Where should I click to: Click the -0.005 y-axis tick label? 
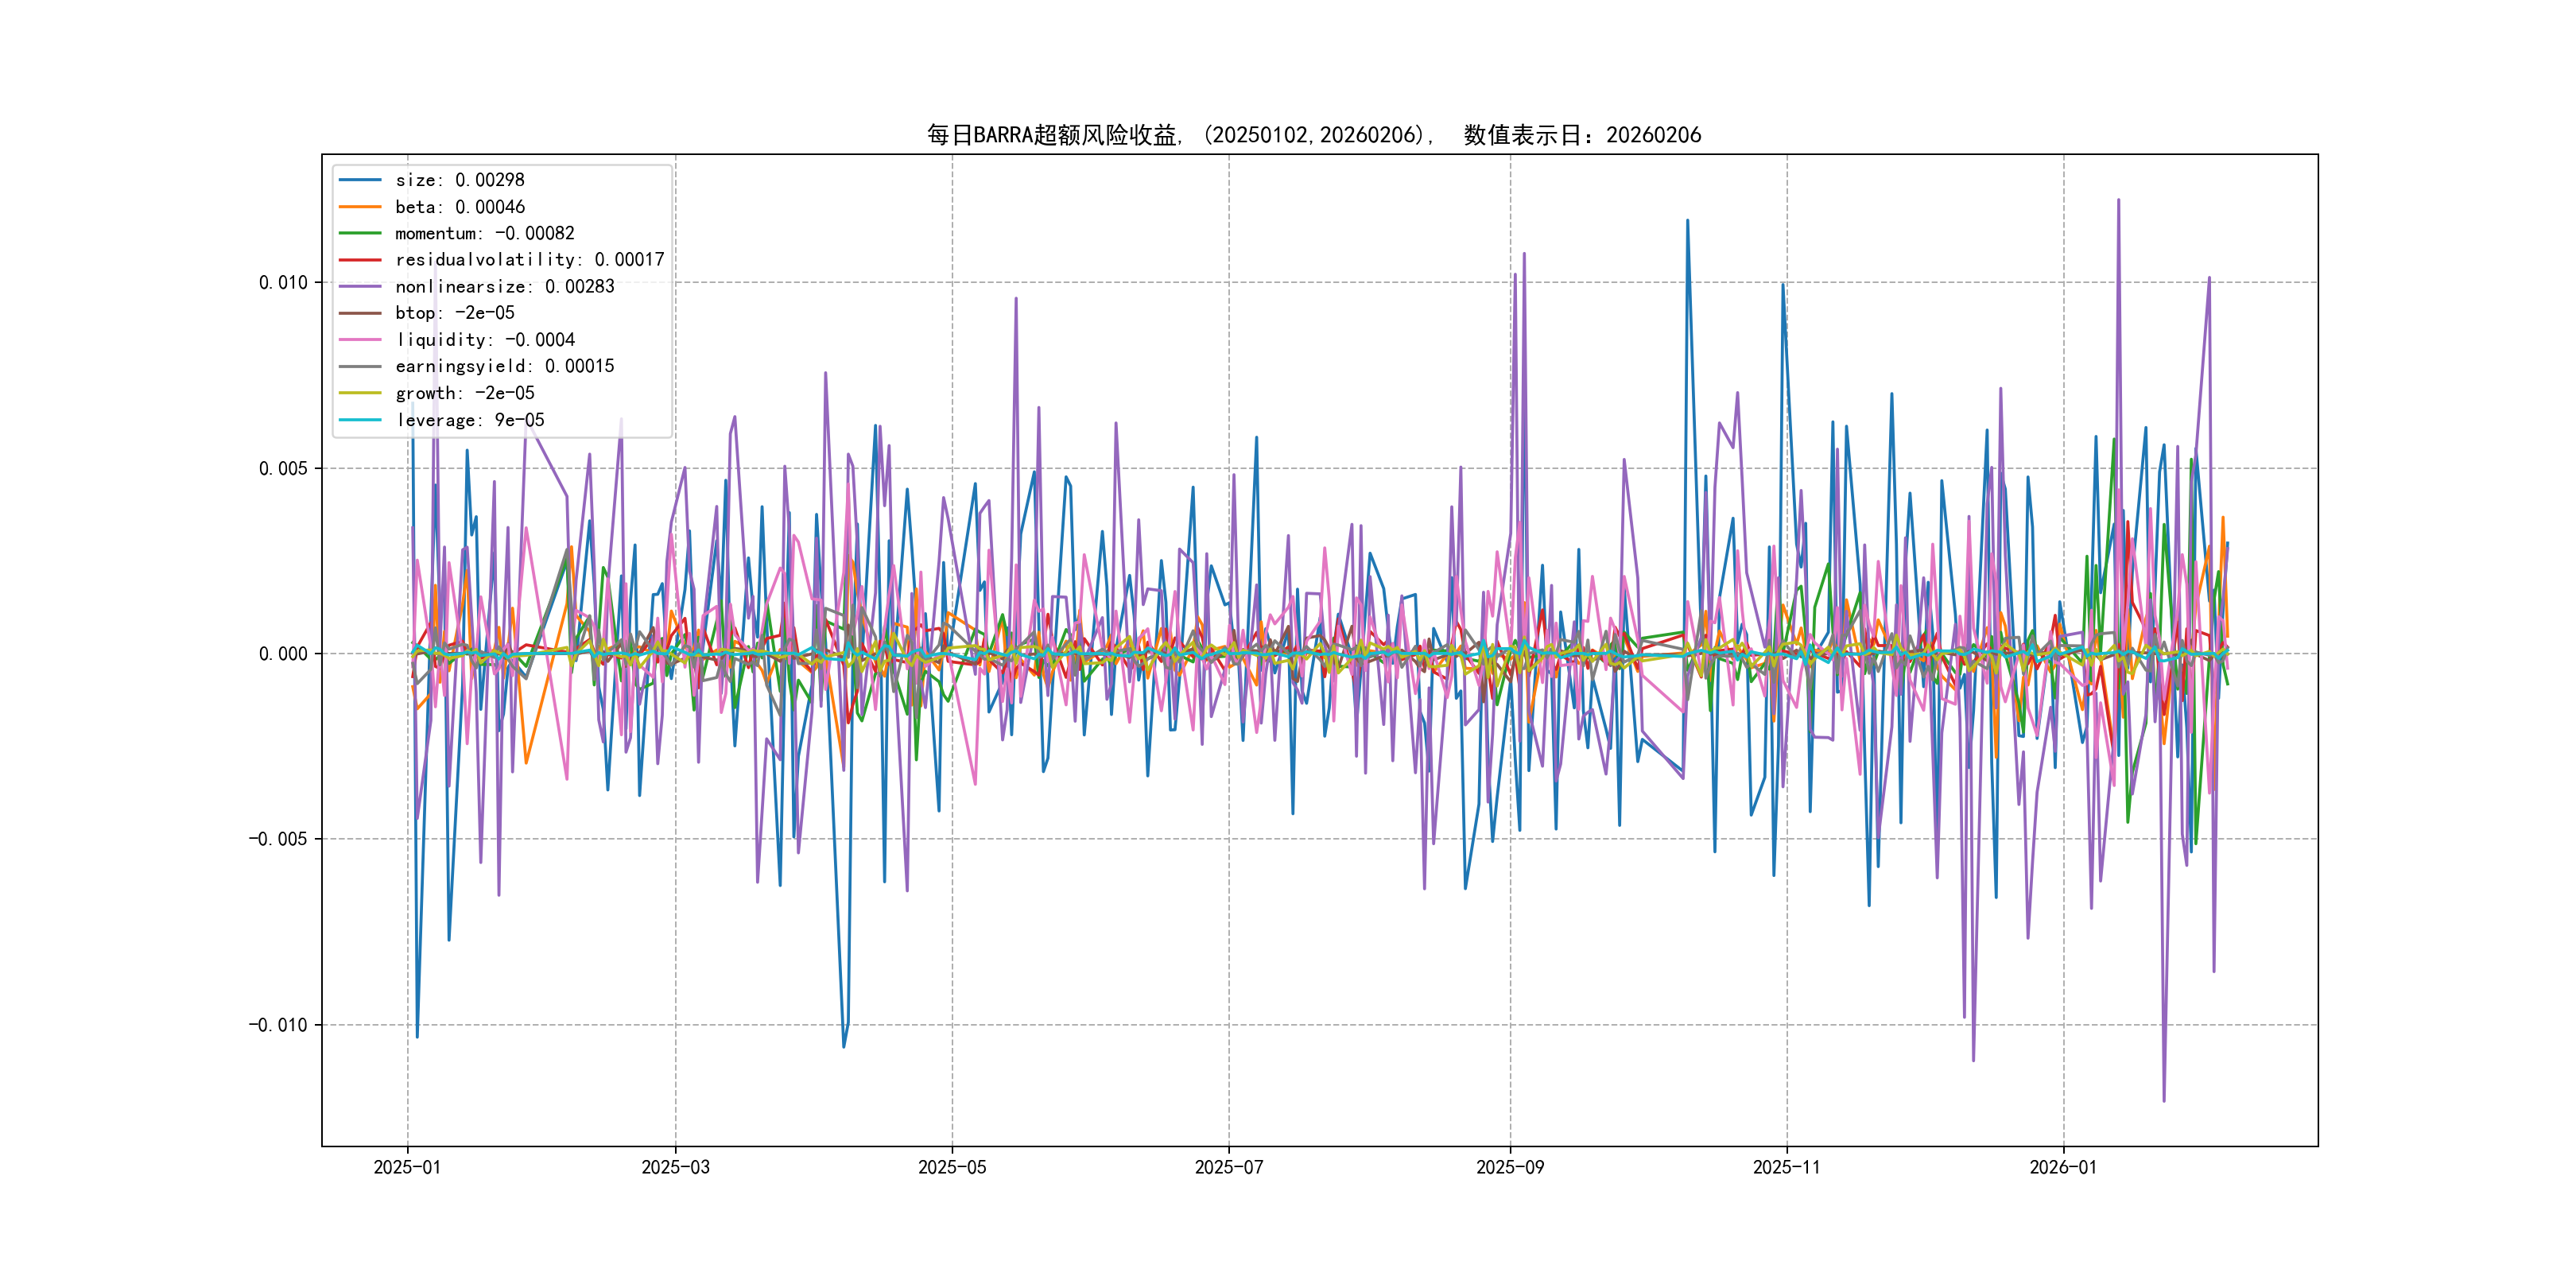point(278,839)
